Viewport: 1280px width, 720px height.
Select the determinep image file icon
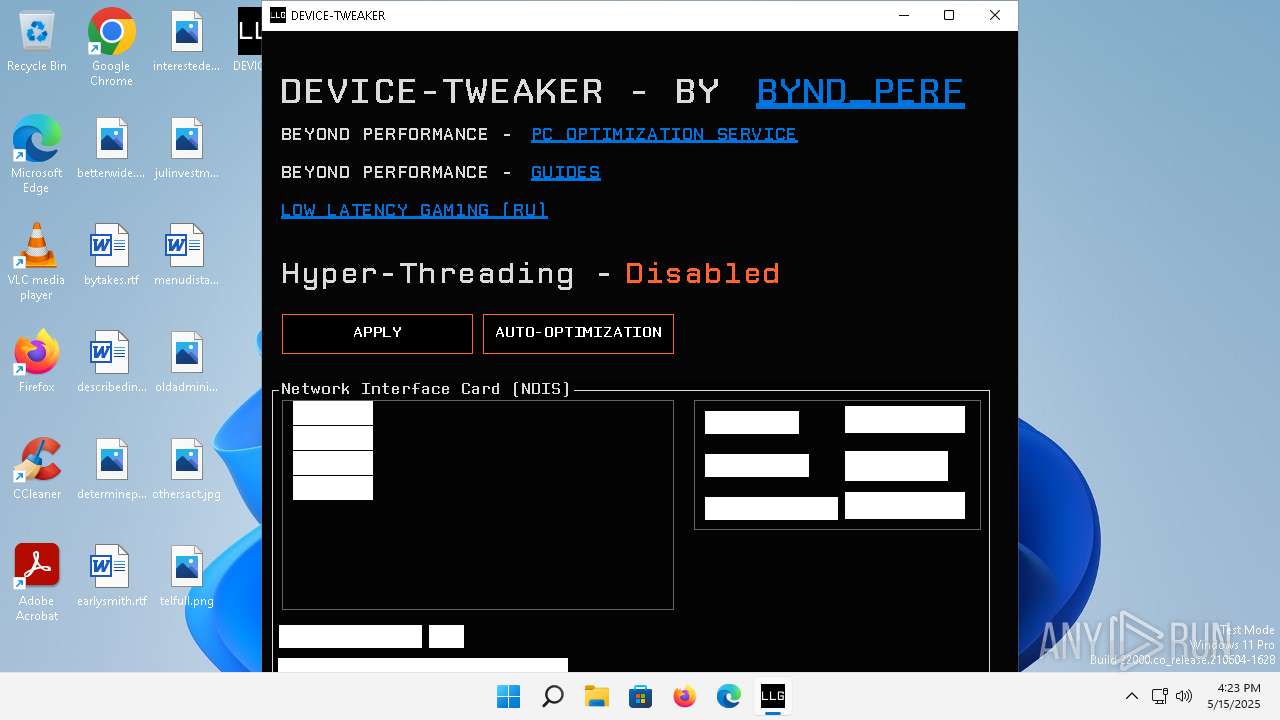pos(112,469)
